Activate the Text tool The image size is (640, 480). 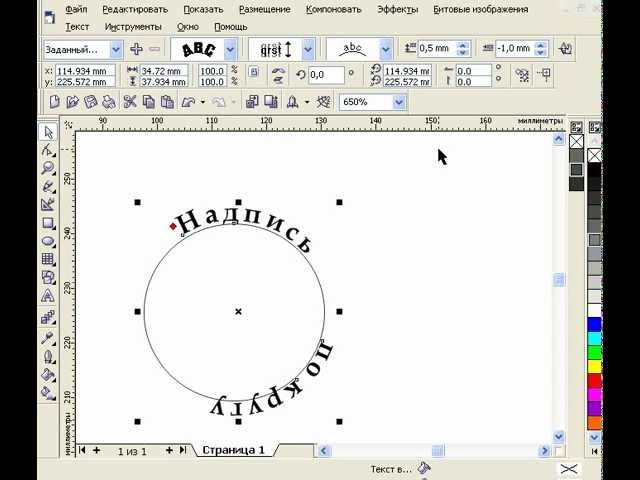click(47, 296)
